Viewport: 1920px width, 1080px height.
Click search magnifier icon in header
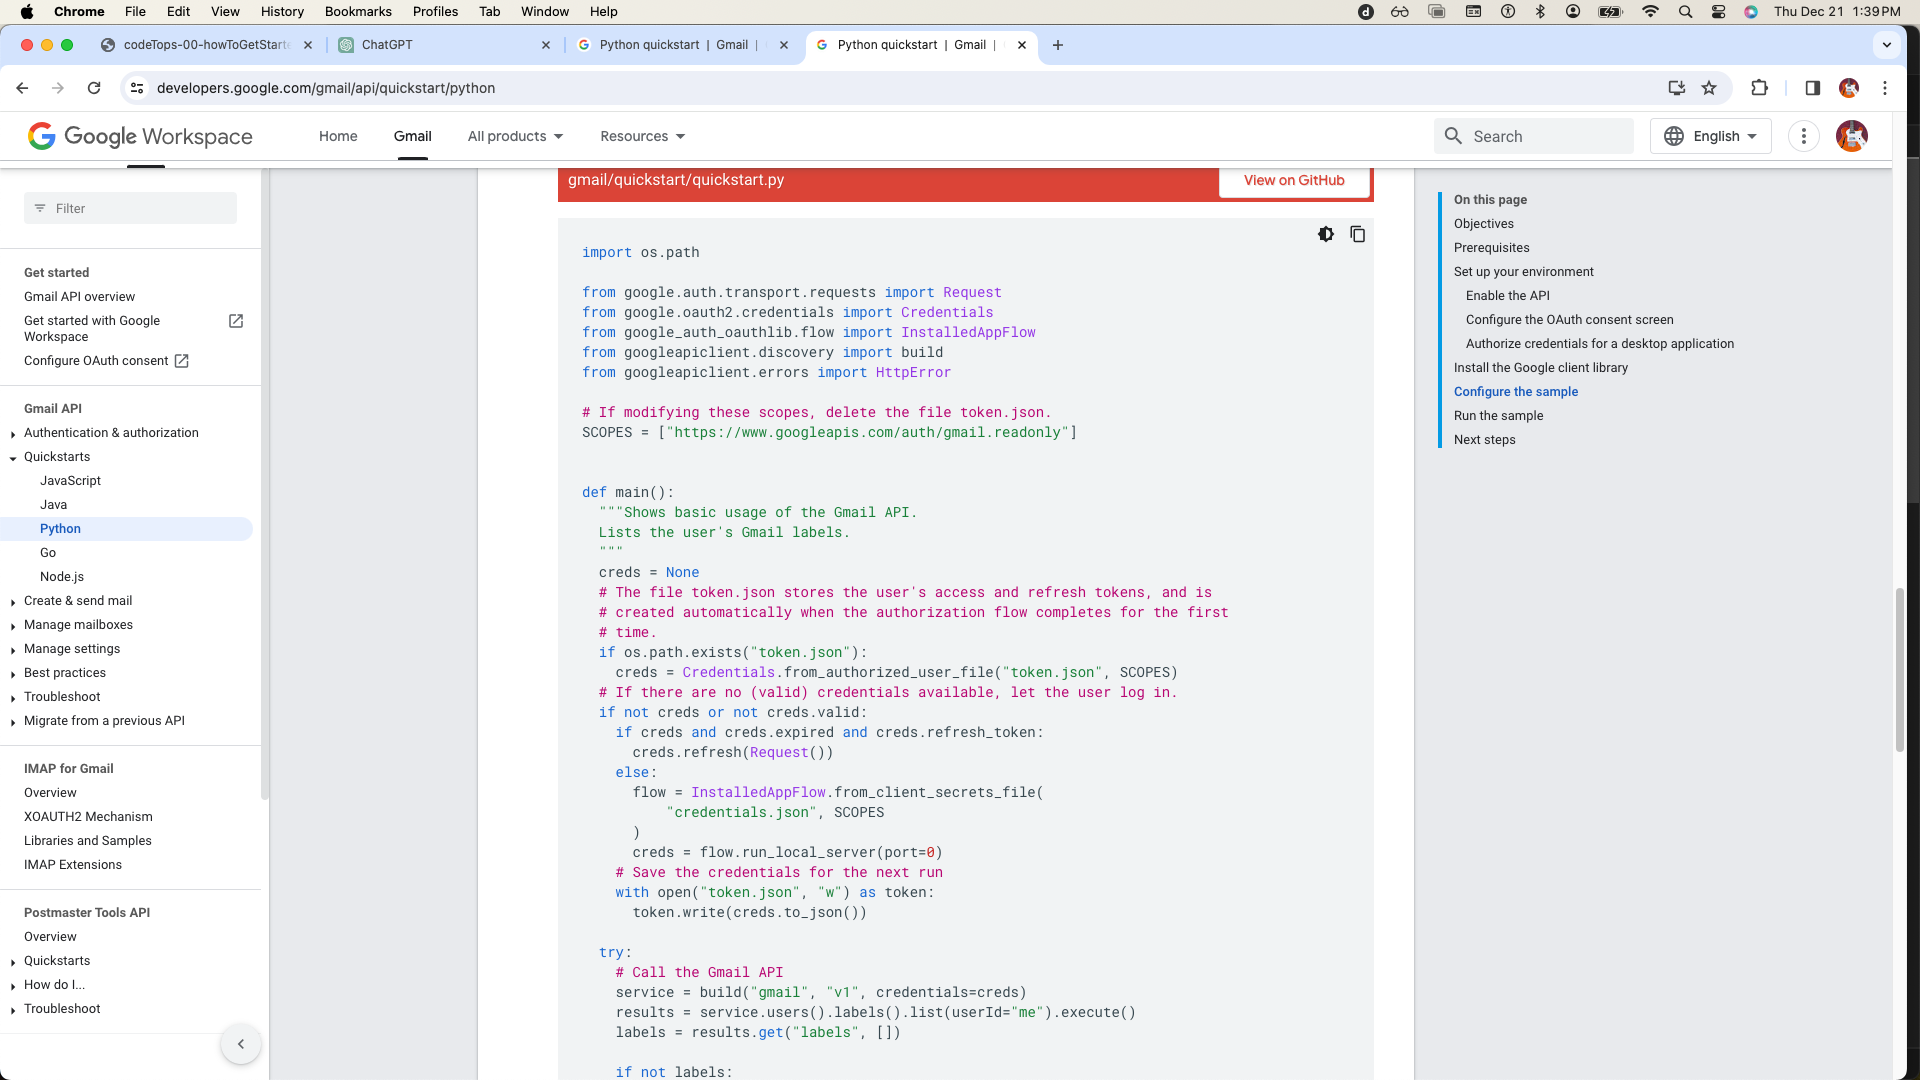[1453, 136]
